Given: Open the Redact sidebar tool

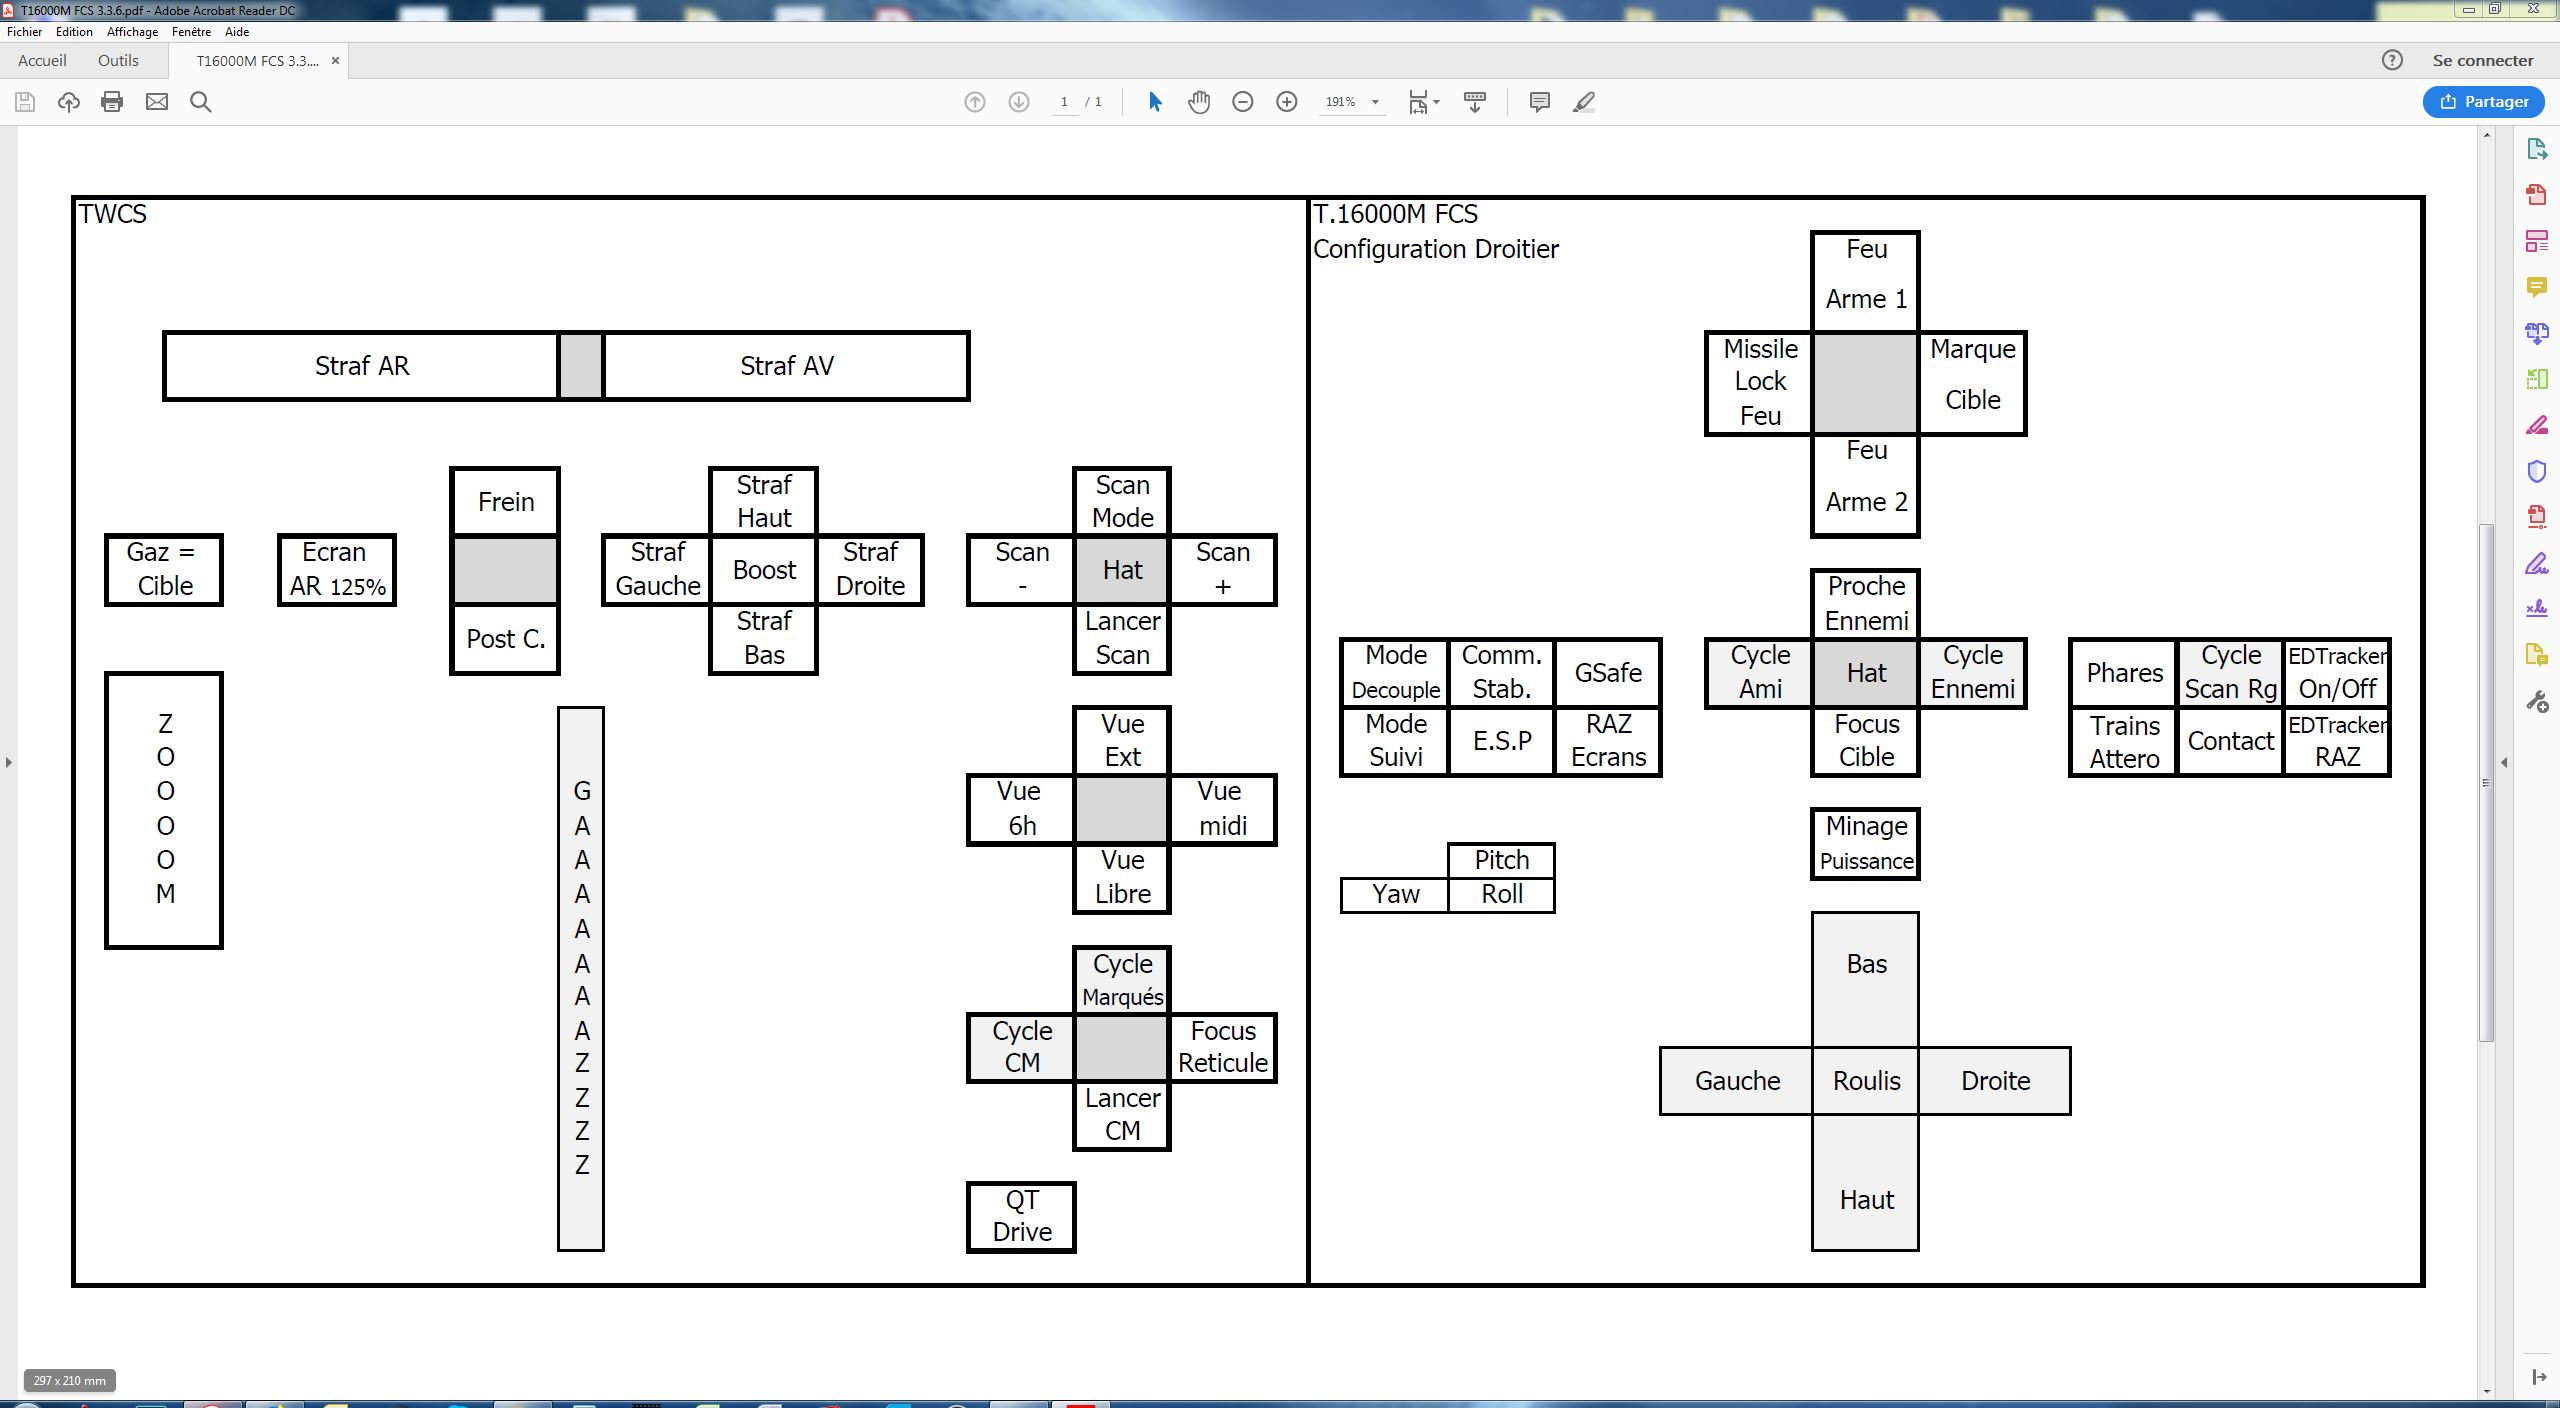Looking at the screenshot, I should [x=2536, y=425].
